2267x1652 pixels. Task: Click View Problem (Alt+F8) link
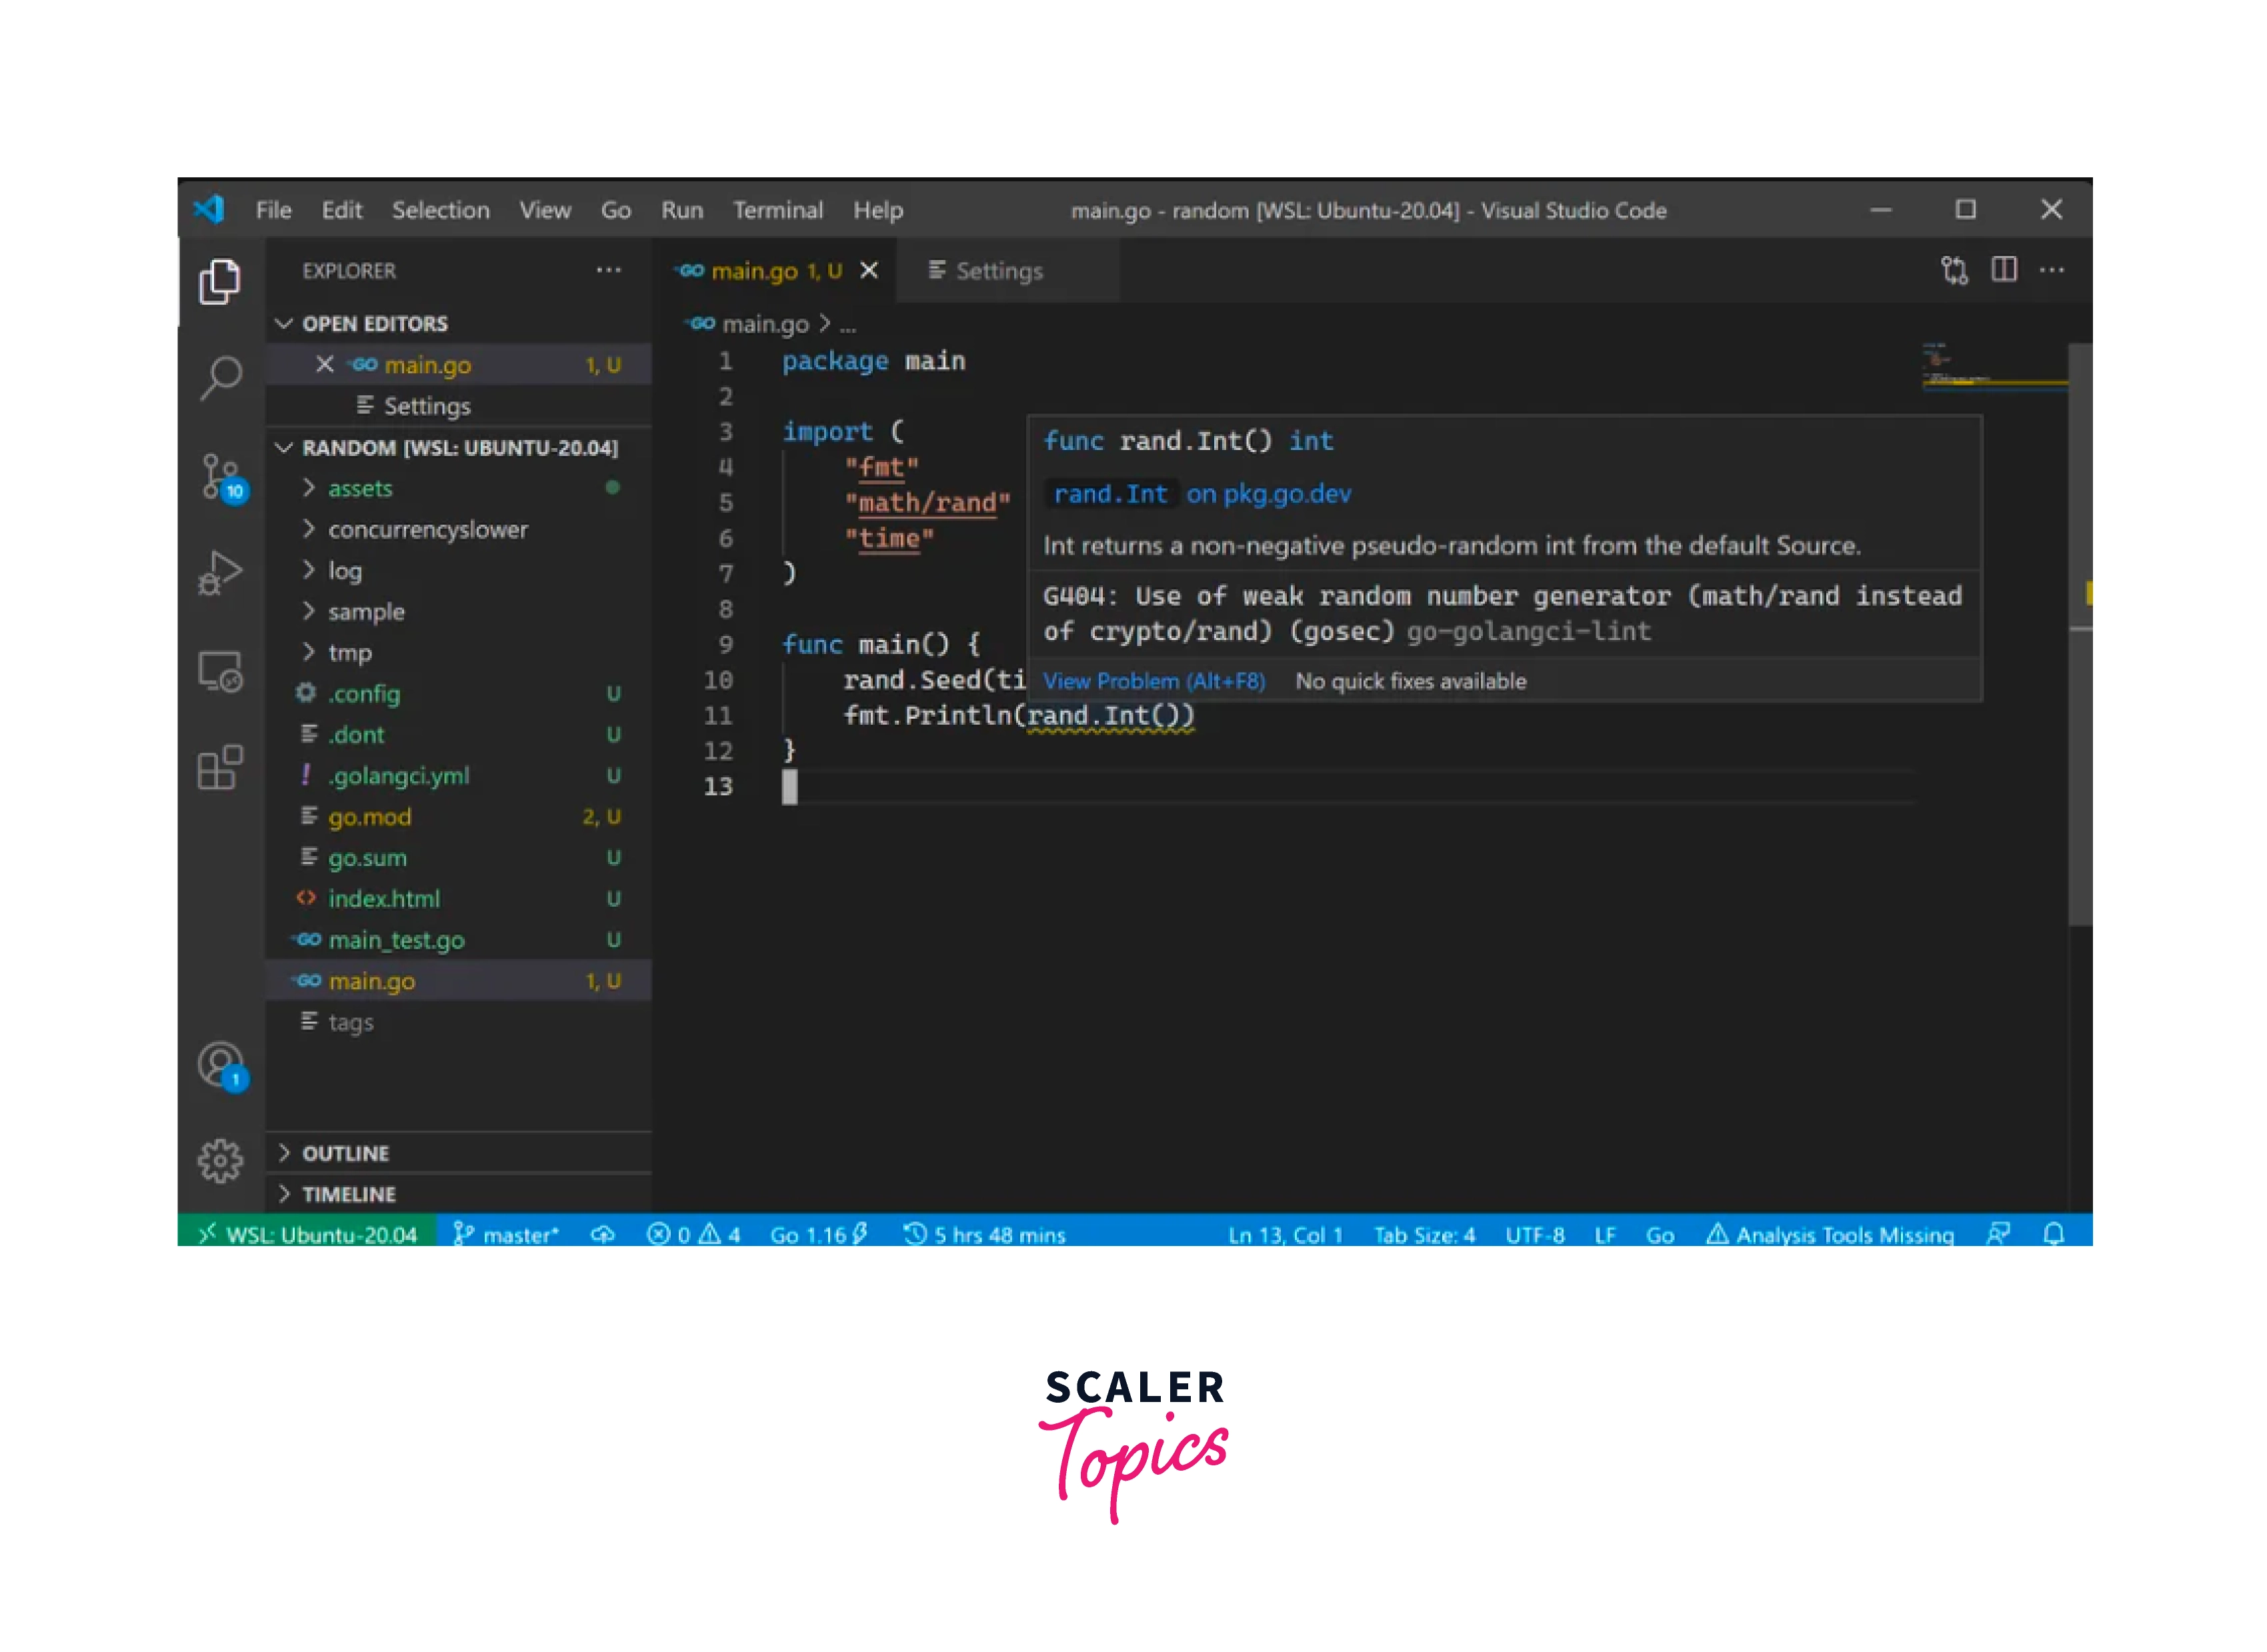click(1153, 681)
